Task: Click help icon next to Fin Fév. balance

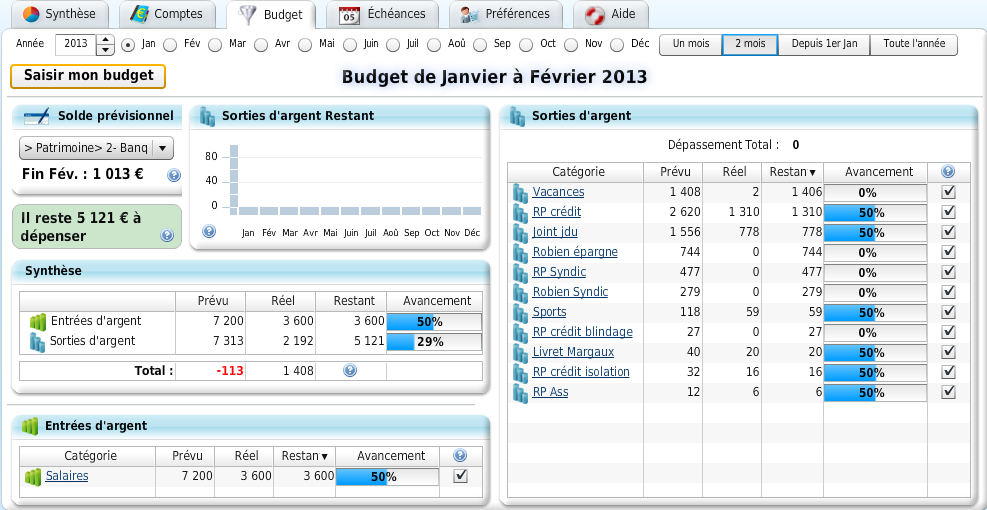Action: (174, 176)
